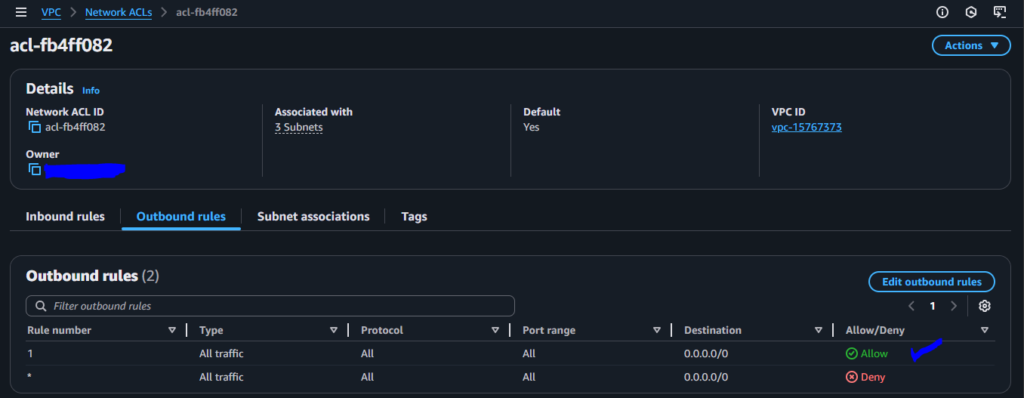Click Edit outbound rules button

(931, 282)
